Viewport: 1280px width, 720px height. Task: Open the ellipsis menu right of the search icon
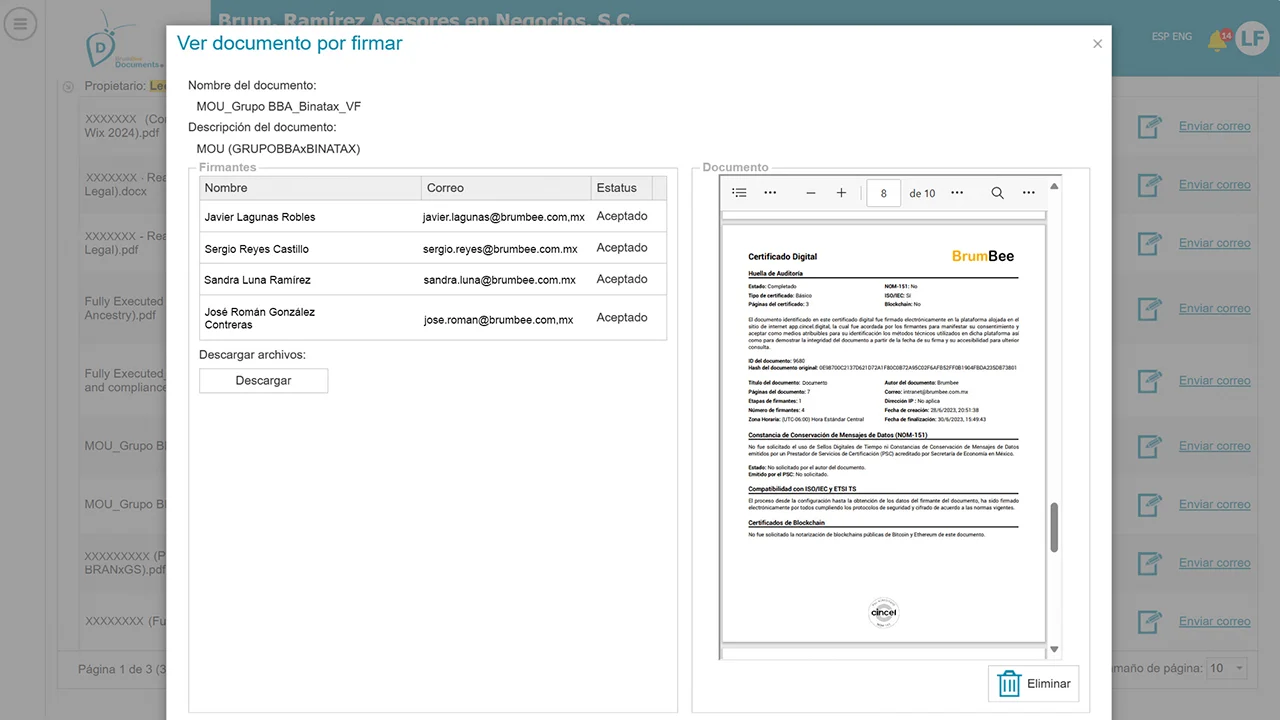(1028, 193)
